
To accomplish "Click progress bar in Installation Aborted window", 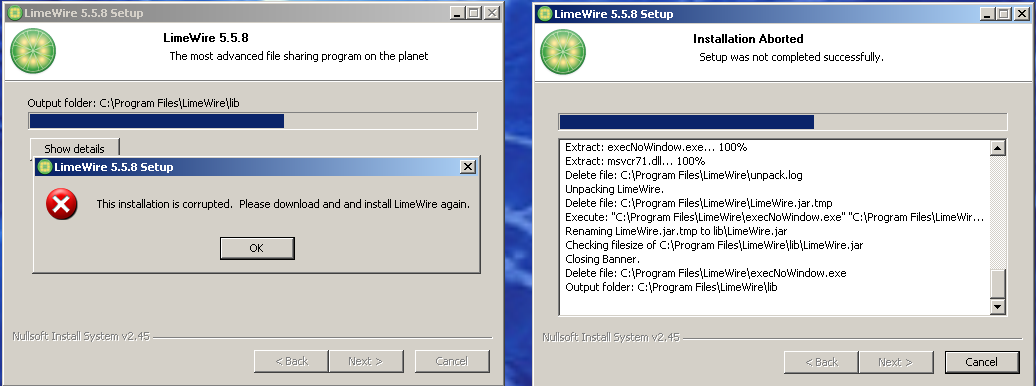I will tap(783, 122).
